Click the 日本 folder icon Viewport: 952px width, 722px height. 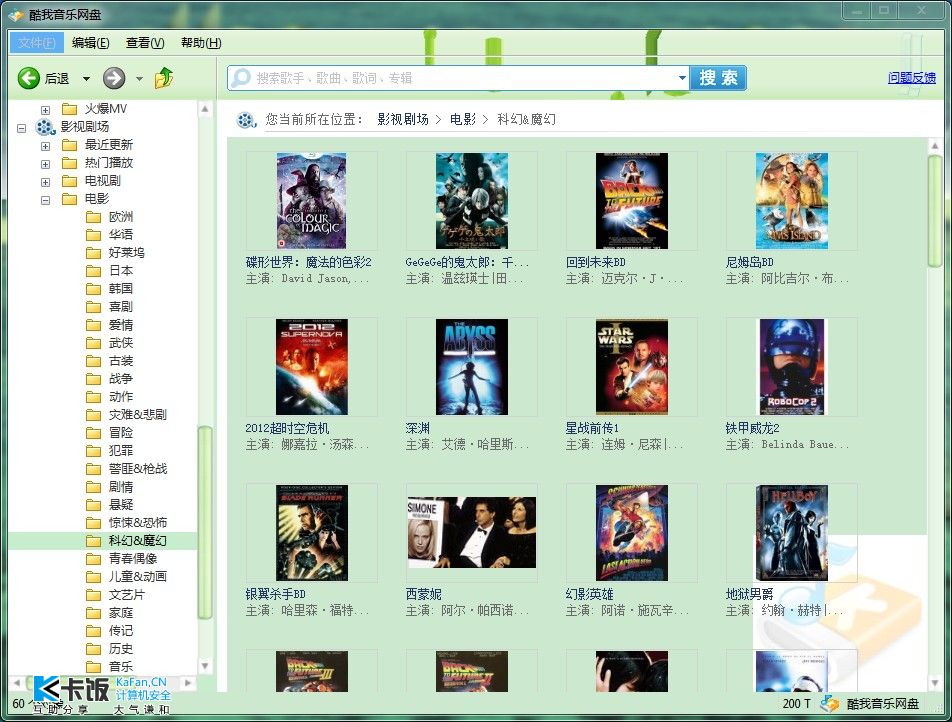[94, 271]
